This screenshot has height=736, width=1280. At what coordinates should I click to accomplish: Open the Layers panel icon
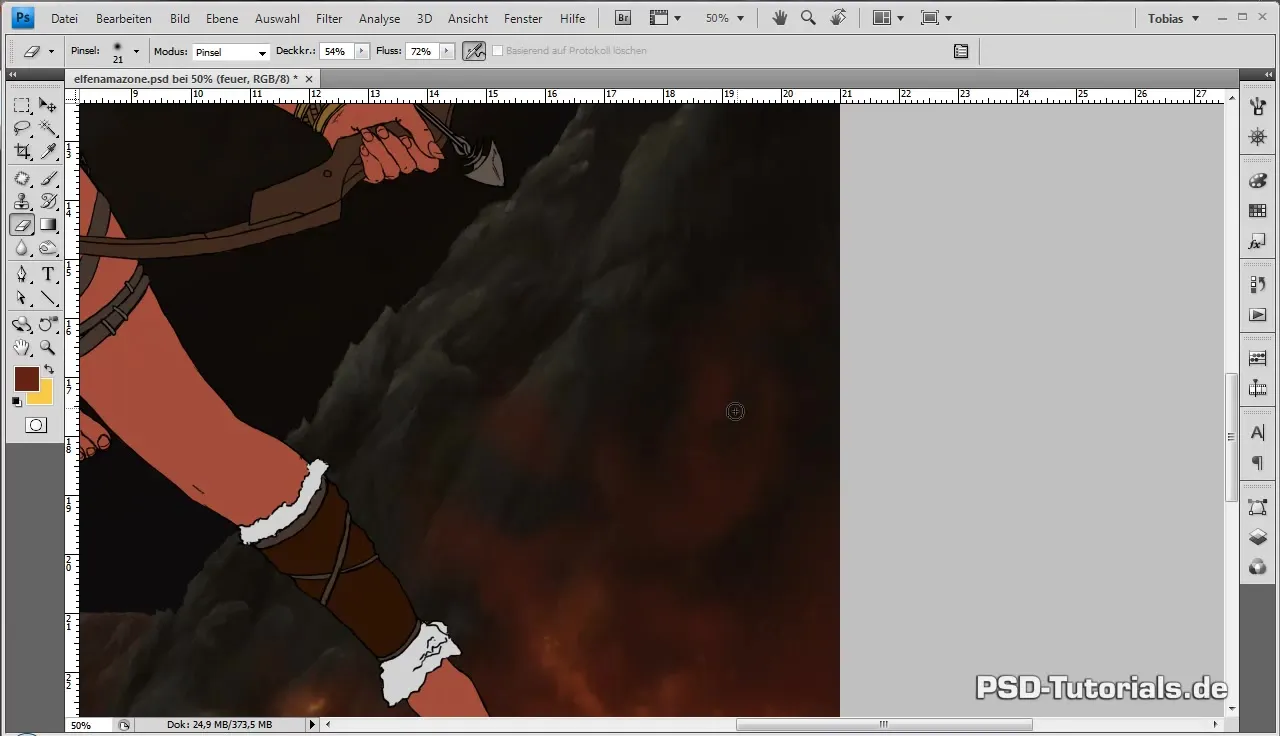coord(1258,537)
